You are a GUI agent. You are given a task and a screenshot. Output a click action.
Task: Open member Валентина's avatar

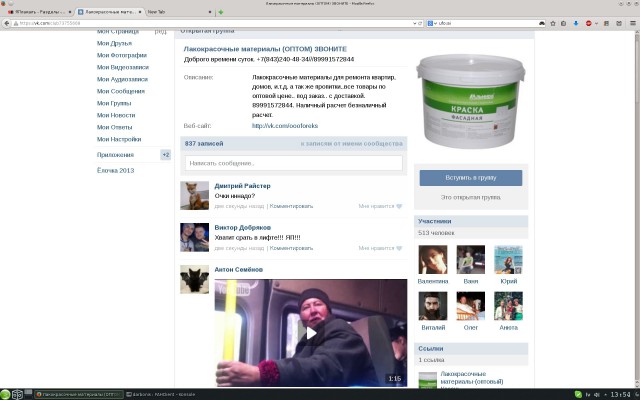pos(433,260)
